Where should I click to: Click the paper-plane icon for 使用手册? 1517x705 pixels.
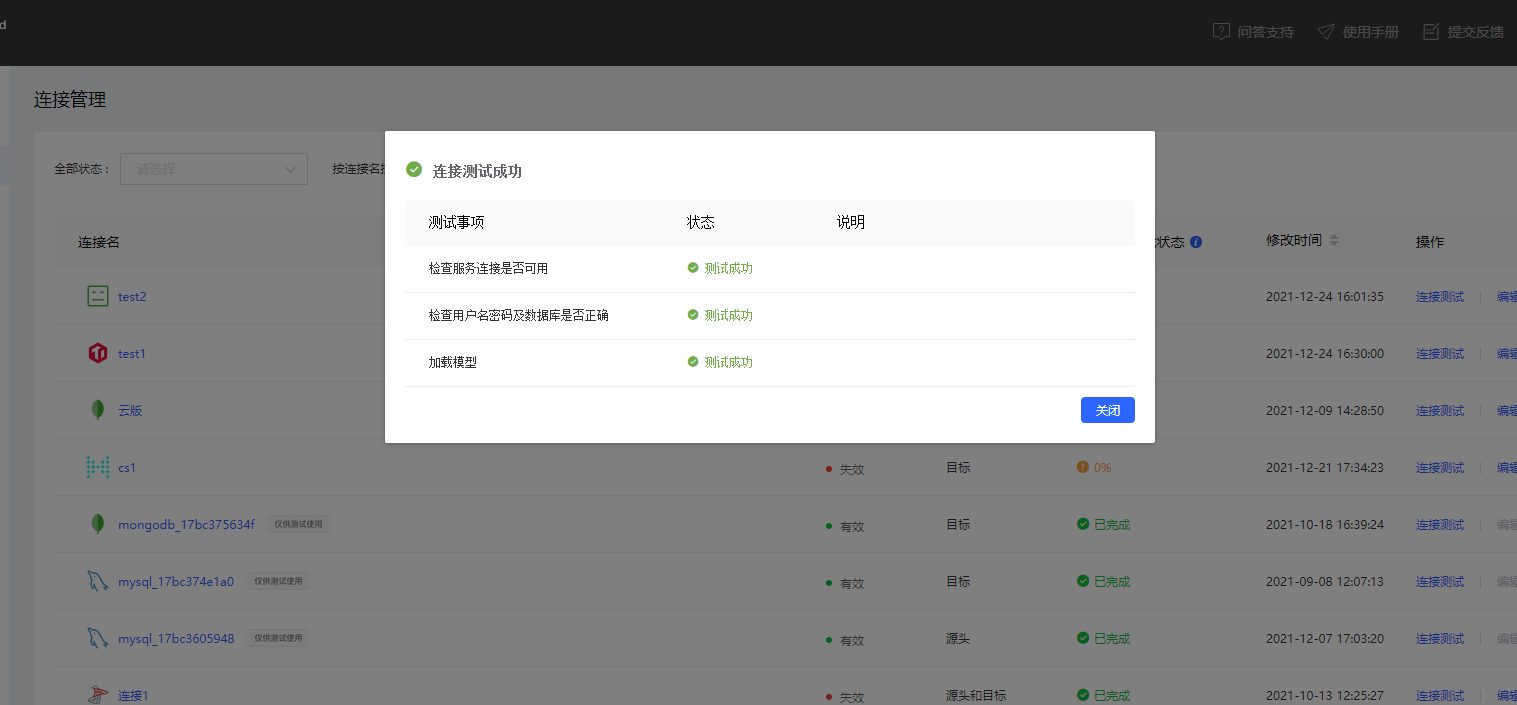click(1326, 31)
